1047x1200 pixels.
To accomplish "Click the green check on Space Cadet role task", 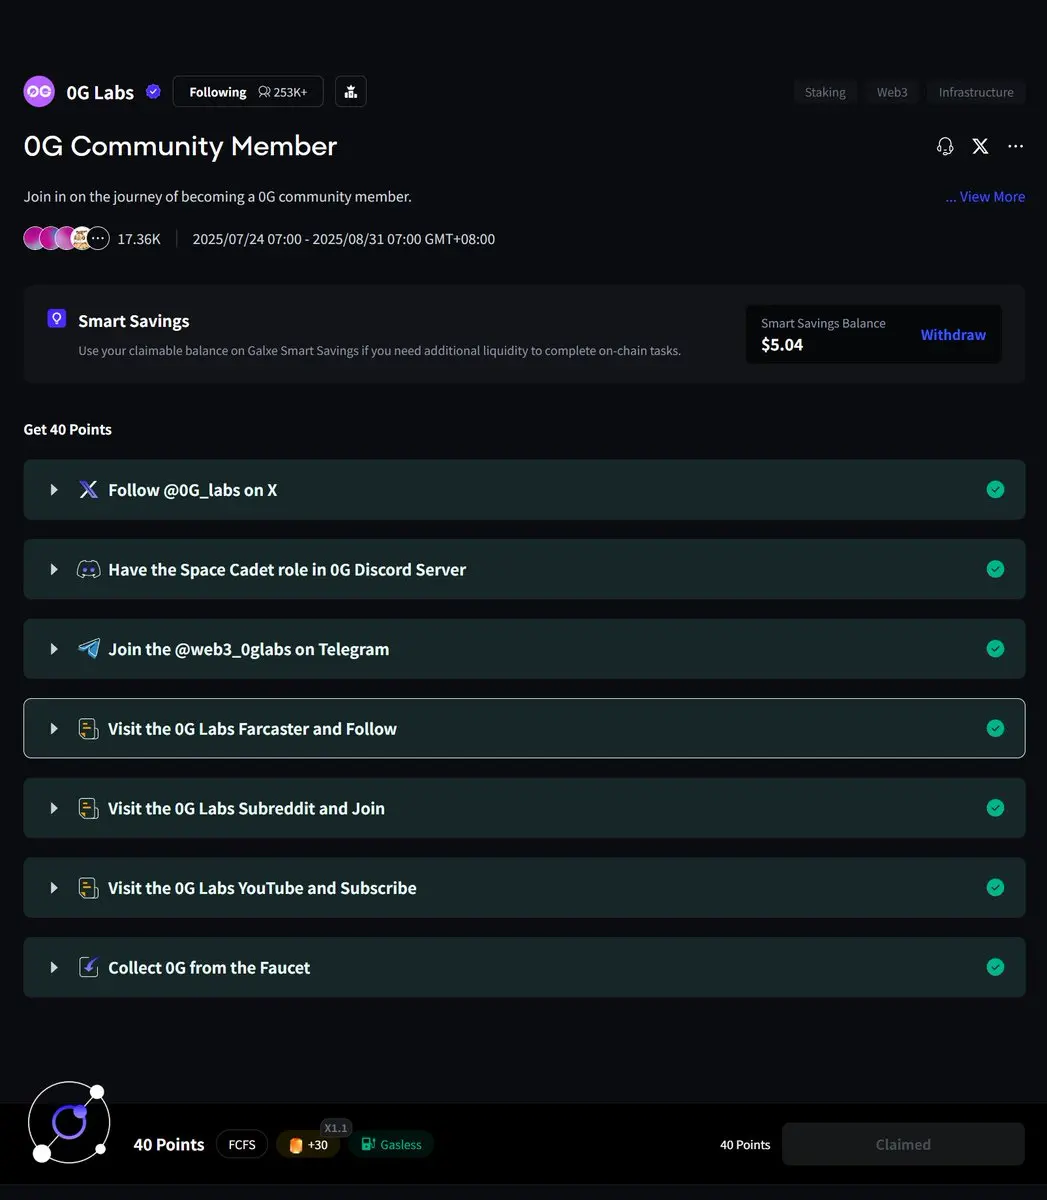I will [x=995, y=569].
